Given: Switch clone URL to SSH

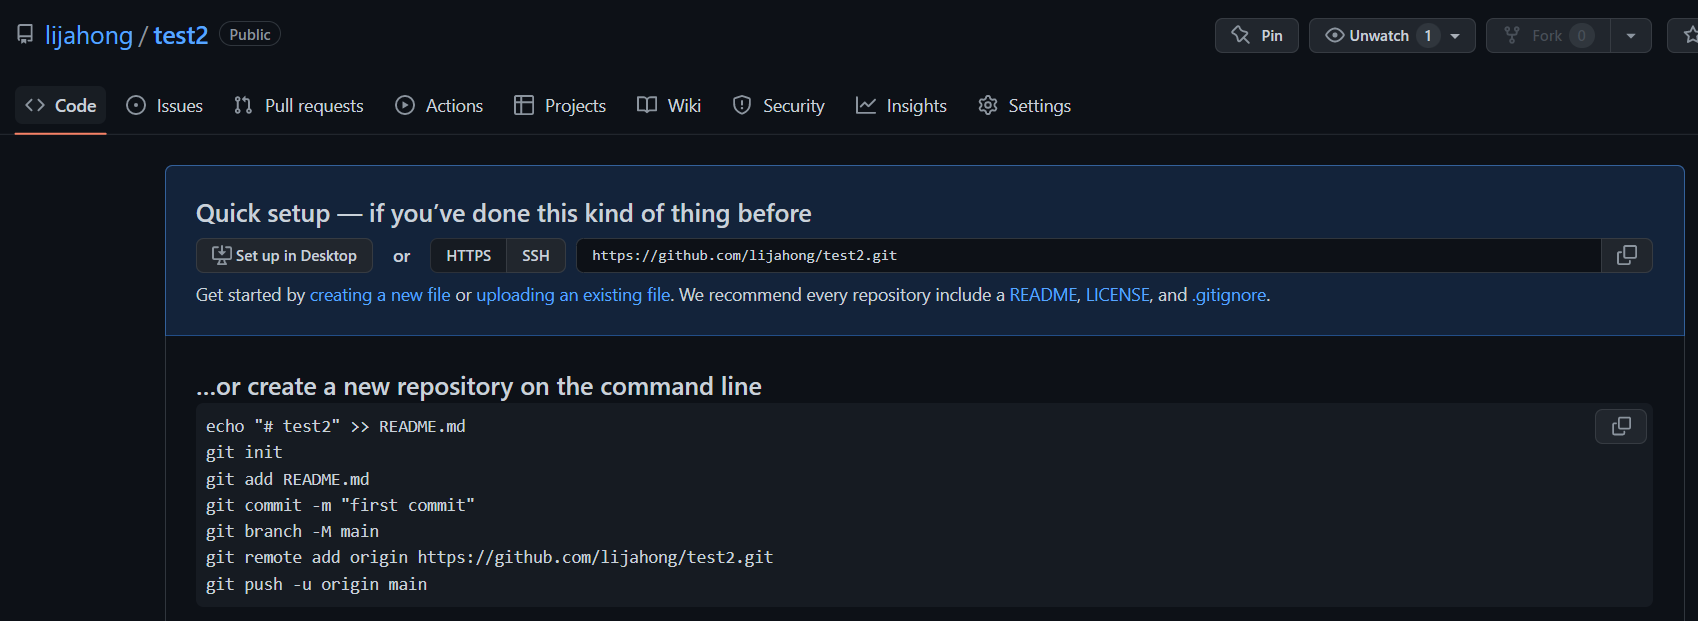Looking at the screenshot, I should click(535, 255).
